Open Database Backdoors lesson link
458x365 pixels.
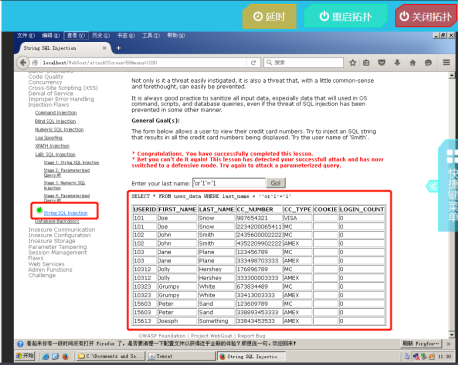click(57, 222)
